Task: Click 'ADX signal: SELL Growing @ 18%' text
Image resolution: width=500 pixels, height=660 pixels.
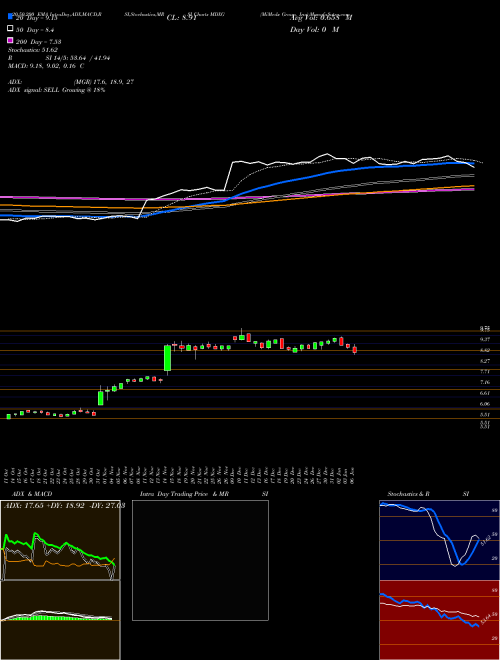Action: click(x=56, y=90)
